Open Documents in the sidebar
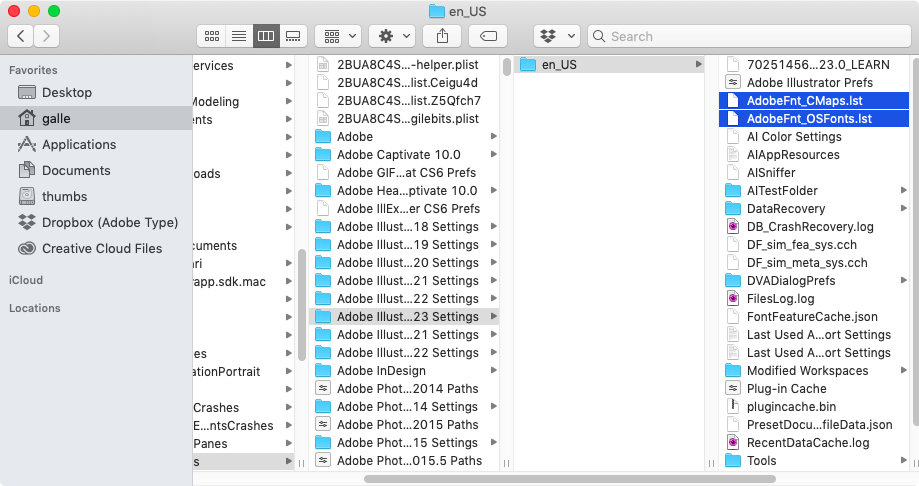Screen dimensions: 919x486 [x=96, y=171]
